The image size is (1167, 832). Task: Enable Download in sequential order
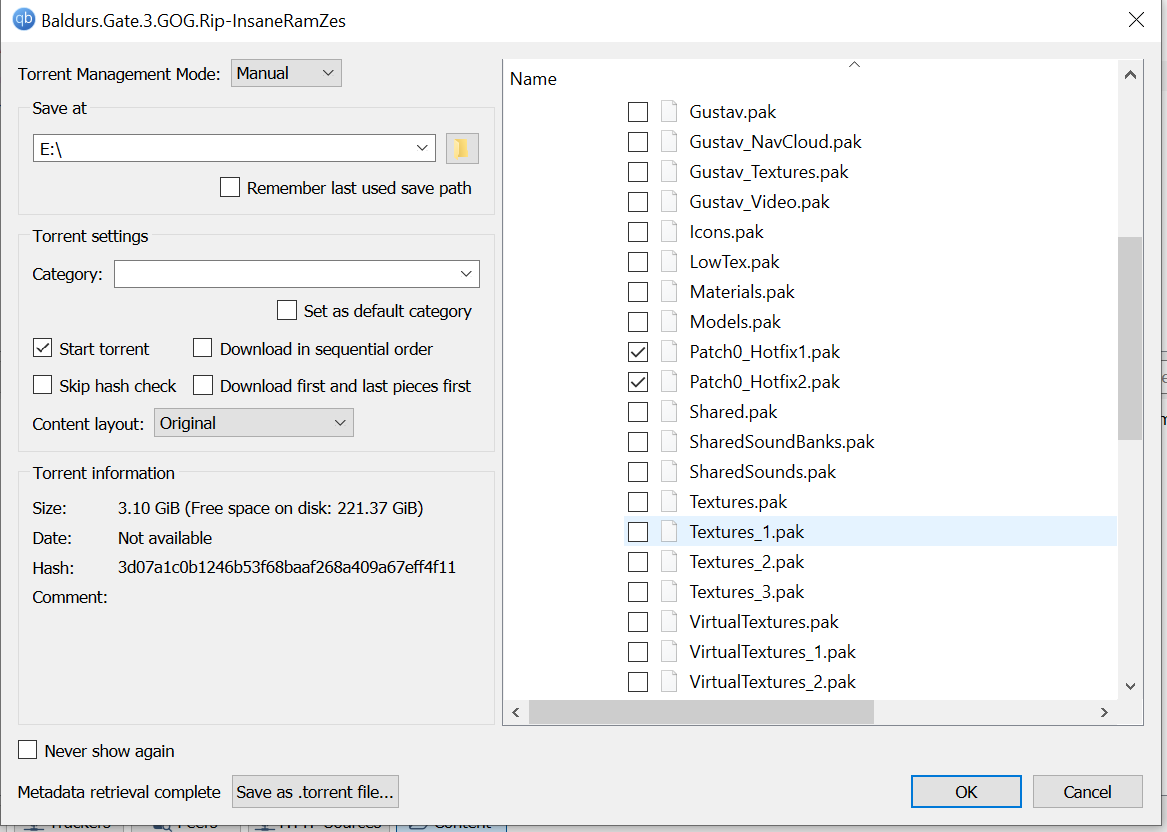pos(202,348)
